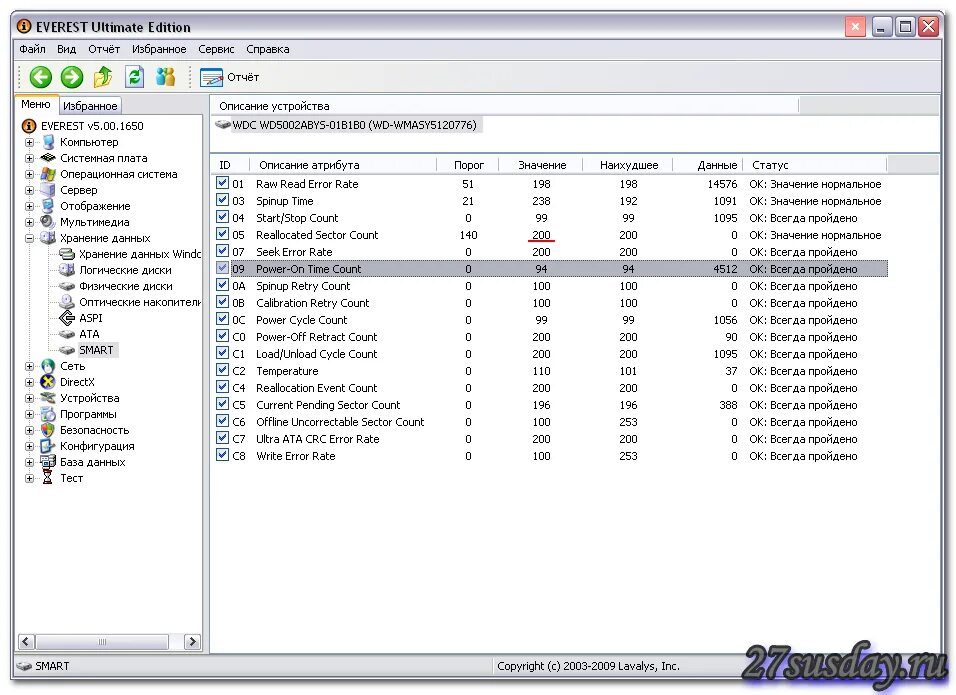Select the Сеть tree icon

pyautogui.click(x=48, y=366)
